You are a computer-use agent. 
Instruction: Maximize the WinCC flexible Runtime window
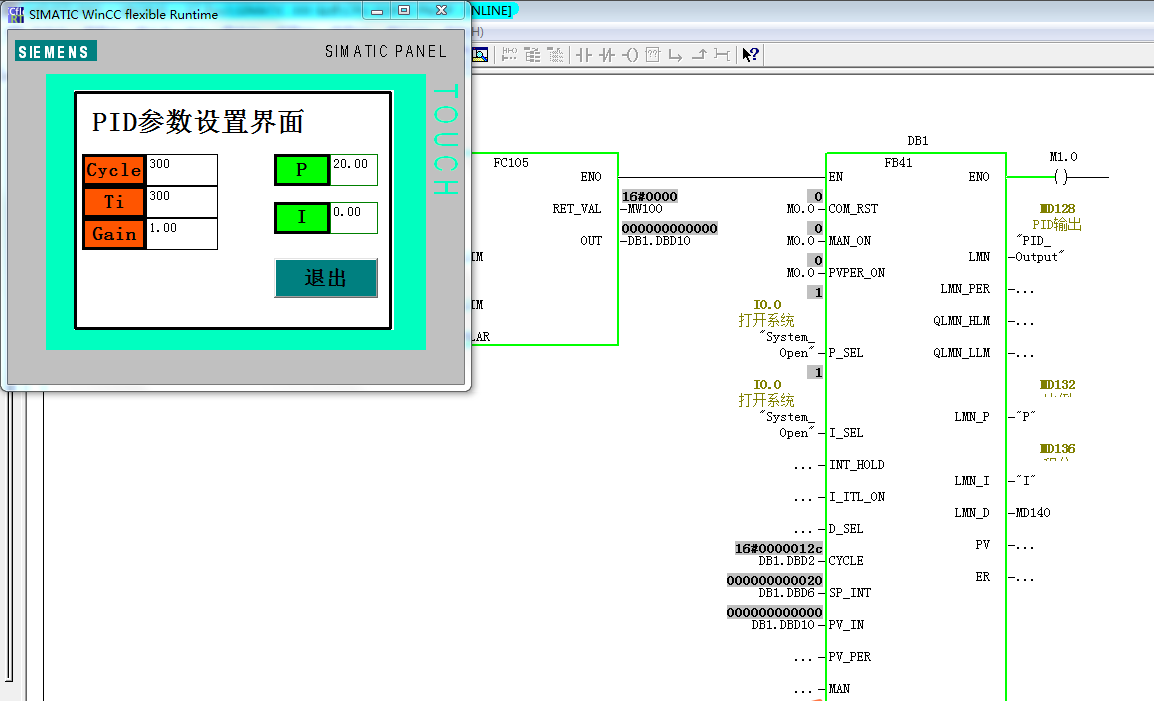tap(404, 10)
